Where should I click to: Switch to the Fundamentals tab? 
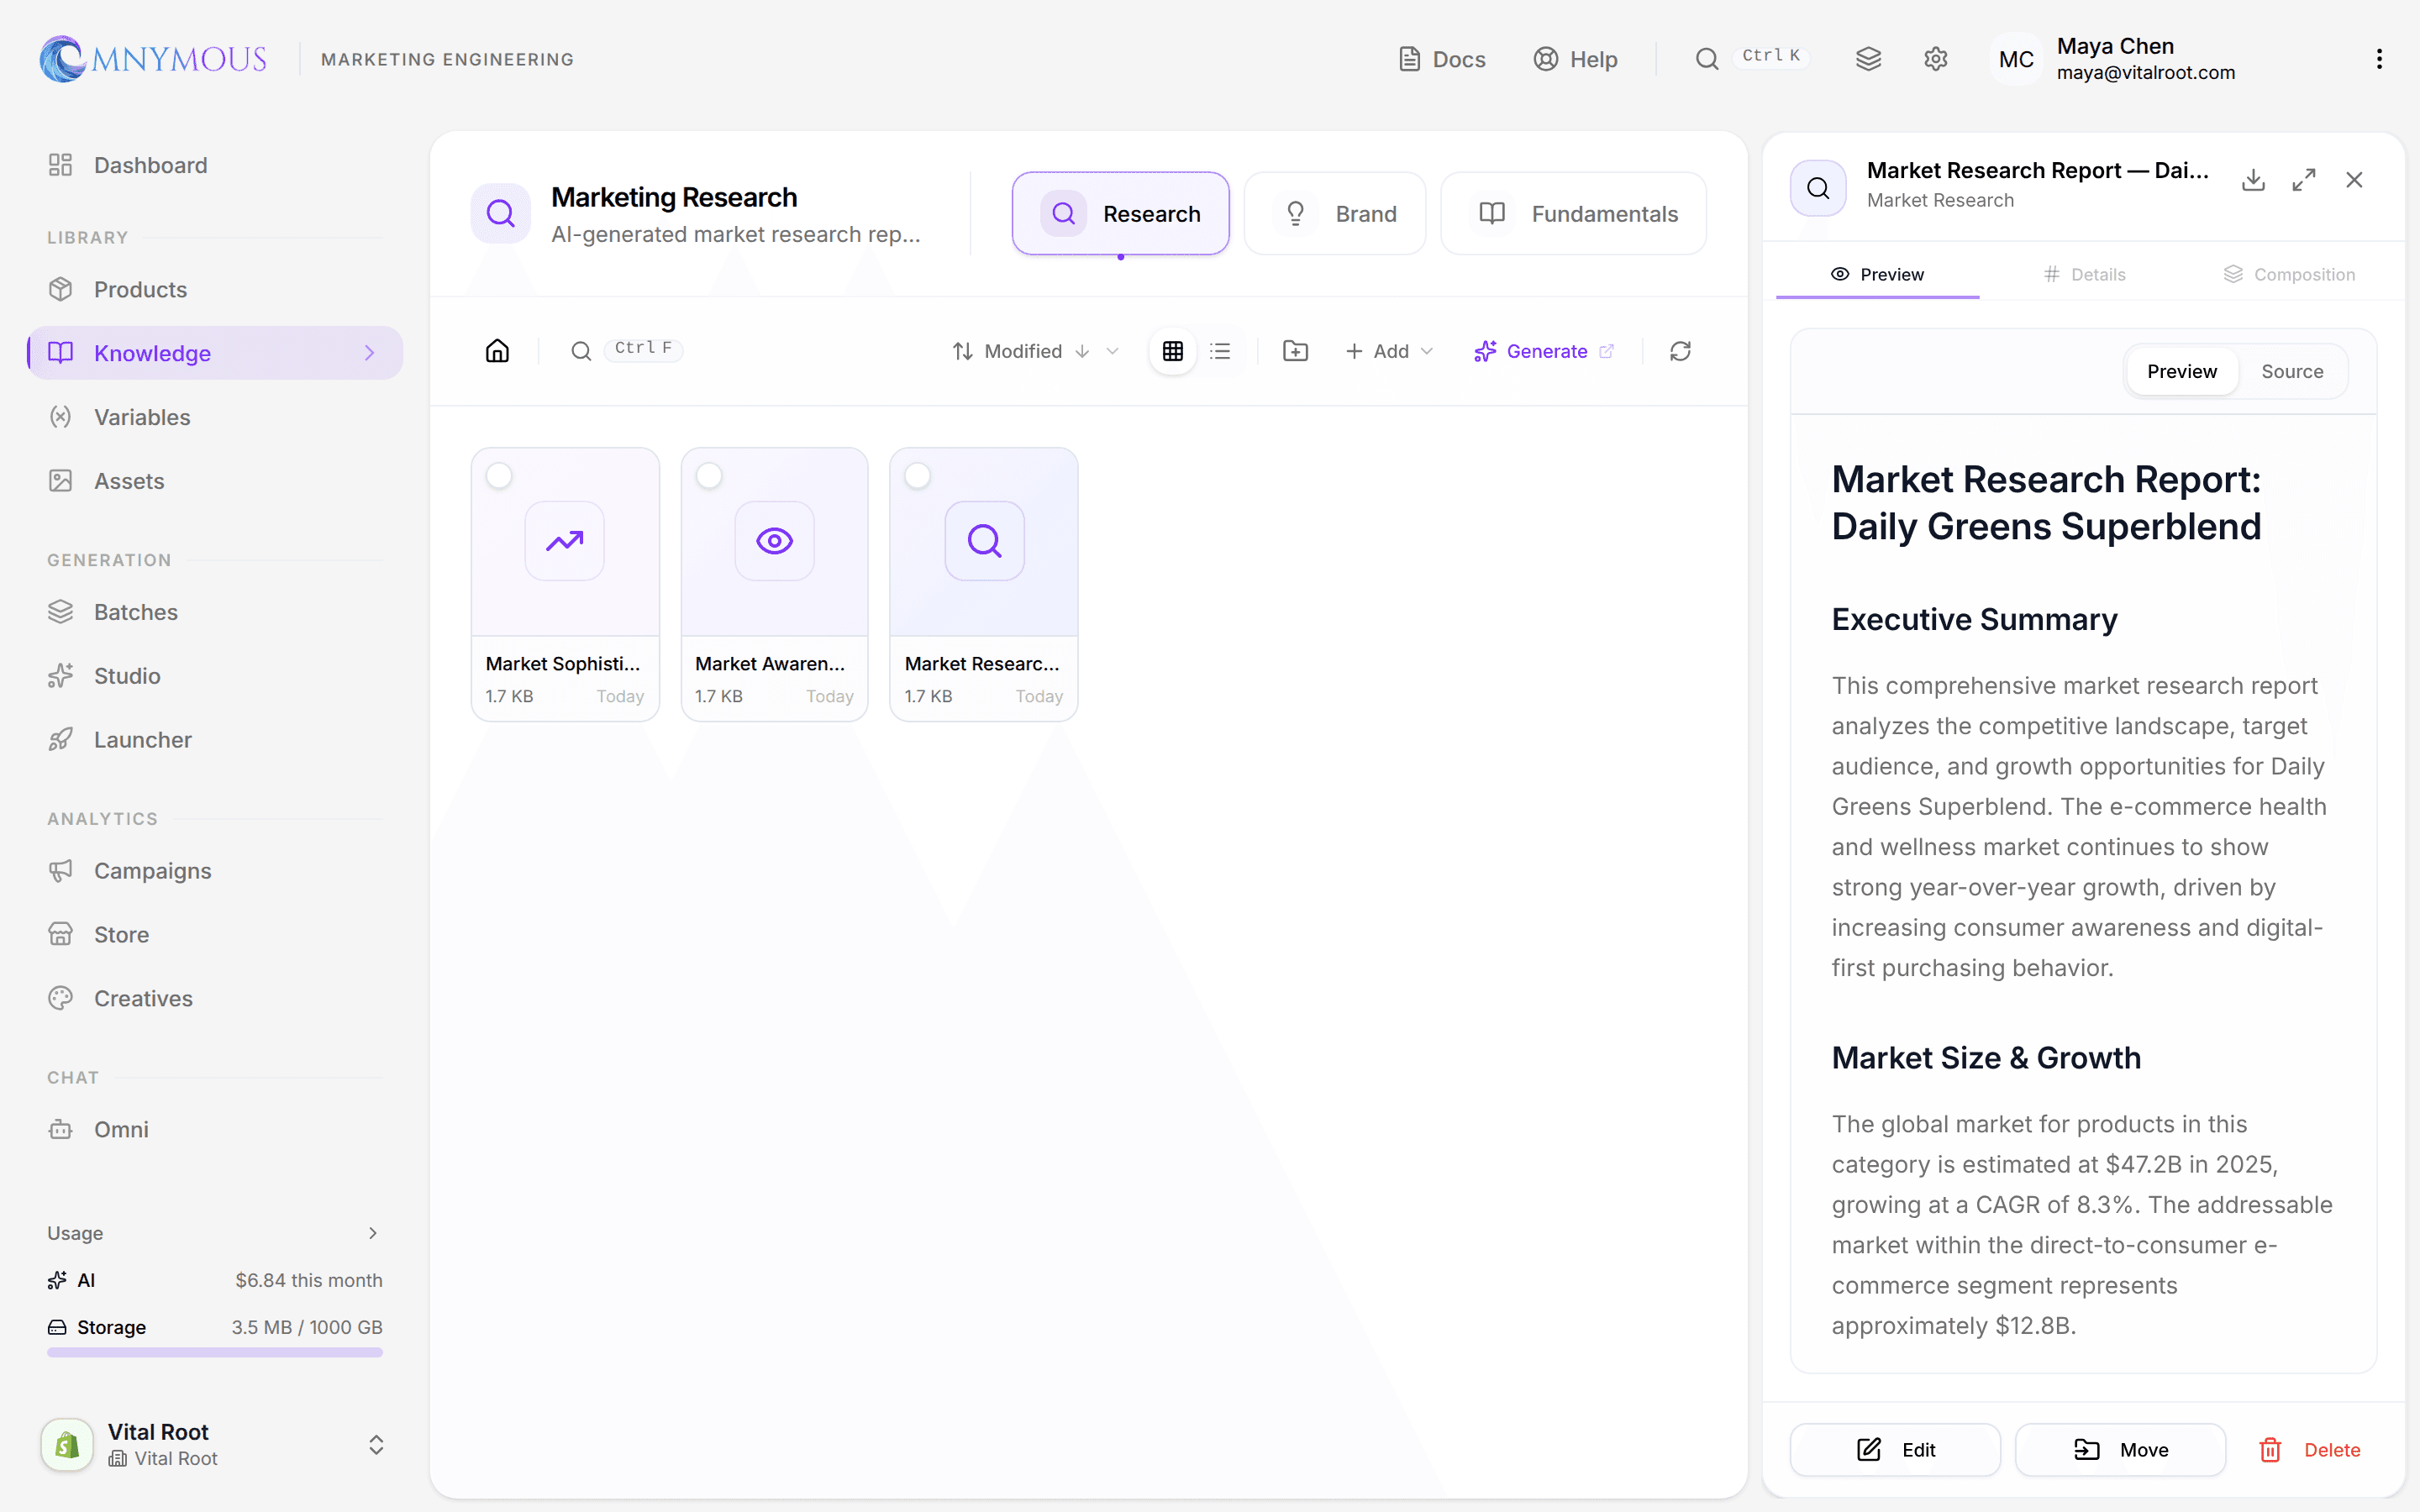[x=1573, y=213]
